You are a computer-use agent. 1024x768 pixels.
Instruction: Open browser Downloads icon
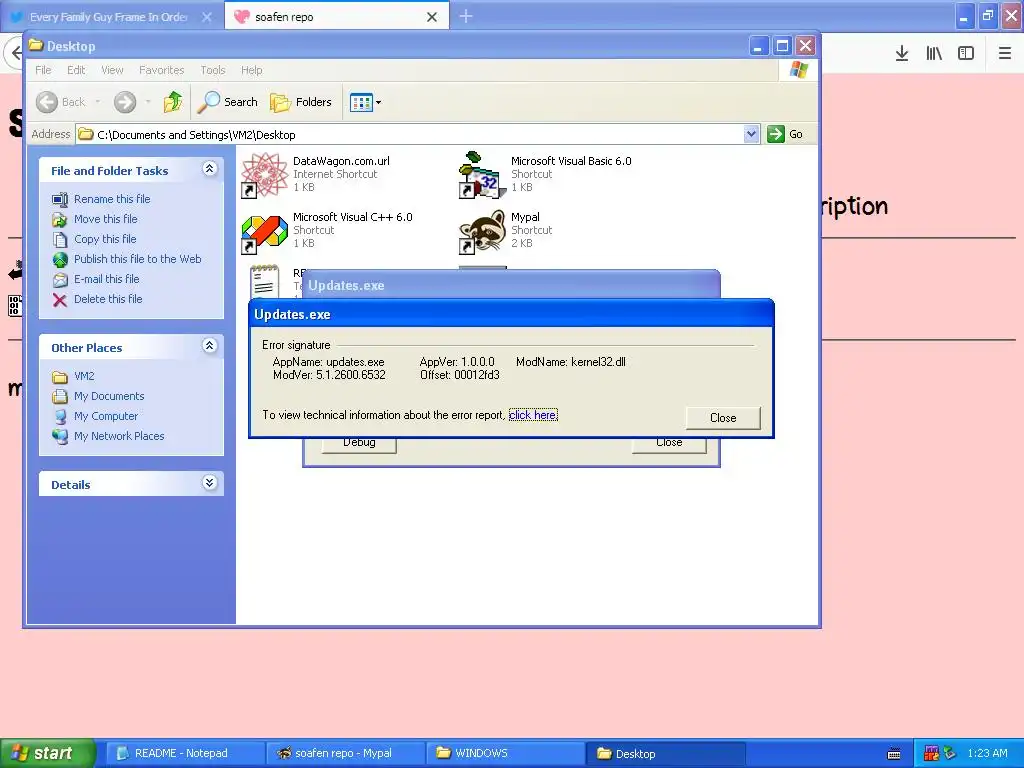[x=902, y=54]
